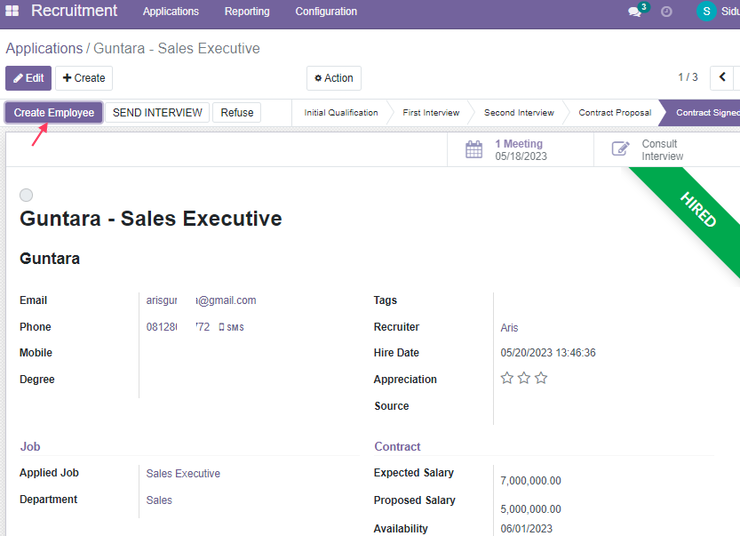Image resolution: width=740 pixels, height=536 pixels.
Task: Click the Create Employee button
Action: point(54,113)
